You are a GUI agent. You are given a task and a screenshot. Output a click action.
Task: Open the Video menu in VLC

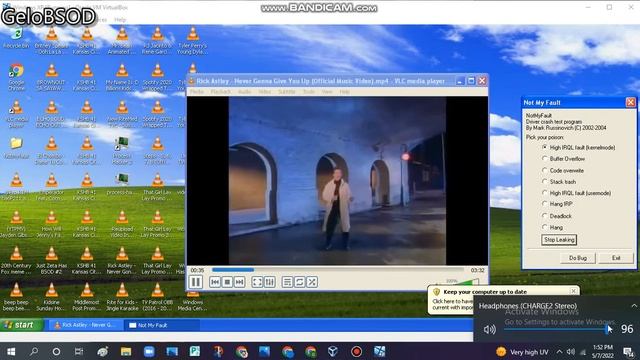[264, 92]
